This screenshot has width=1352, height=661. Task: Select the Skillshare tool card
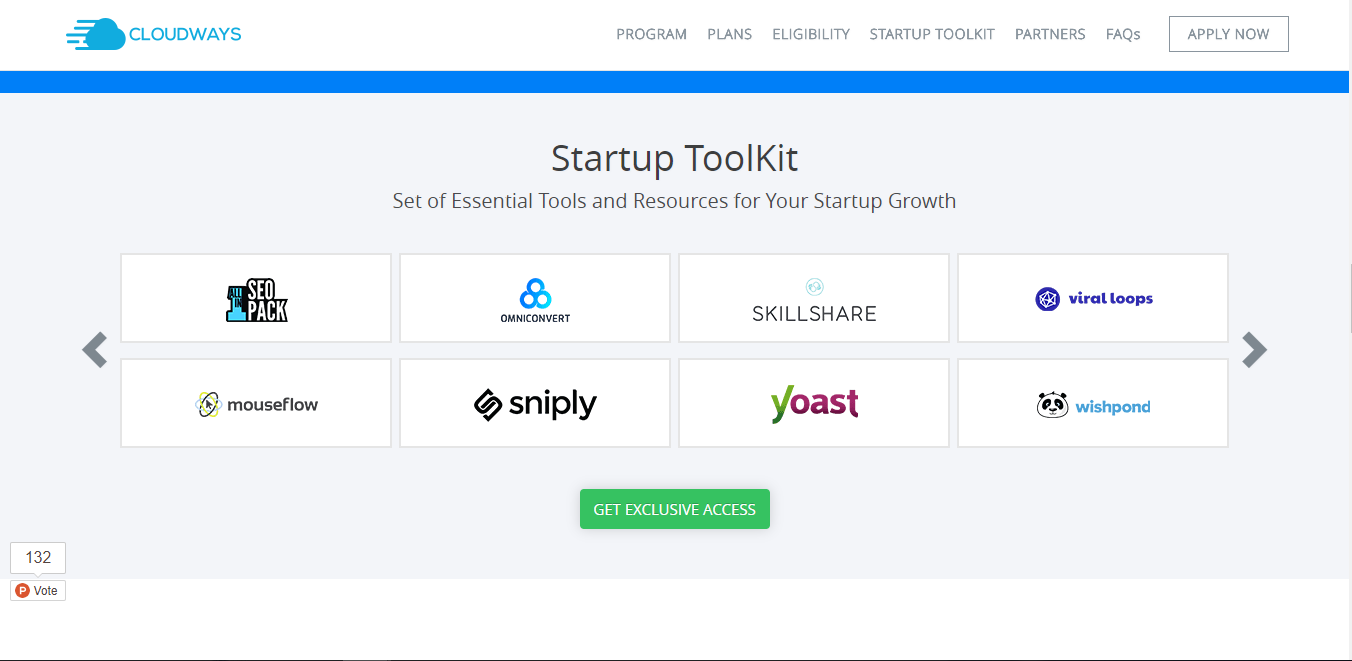tap(814, 298)
